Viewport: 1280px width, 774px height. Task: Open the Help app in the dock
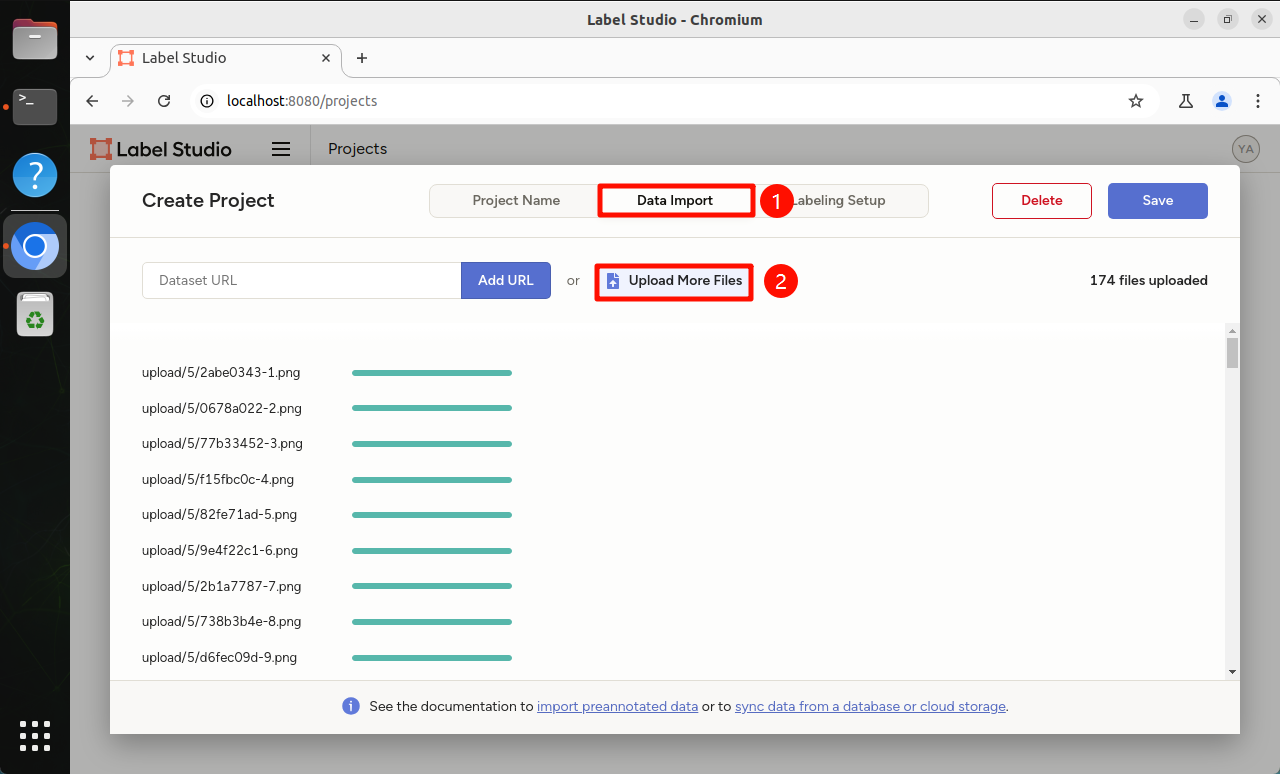point(35,175)
